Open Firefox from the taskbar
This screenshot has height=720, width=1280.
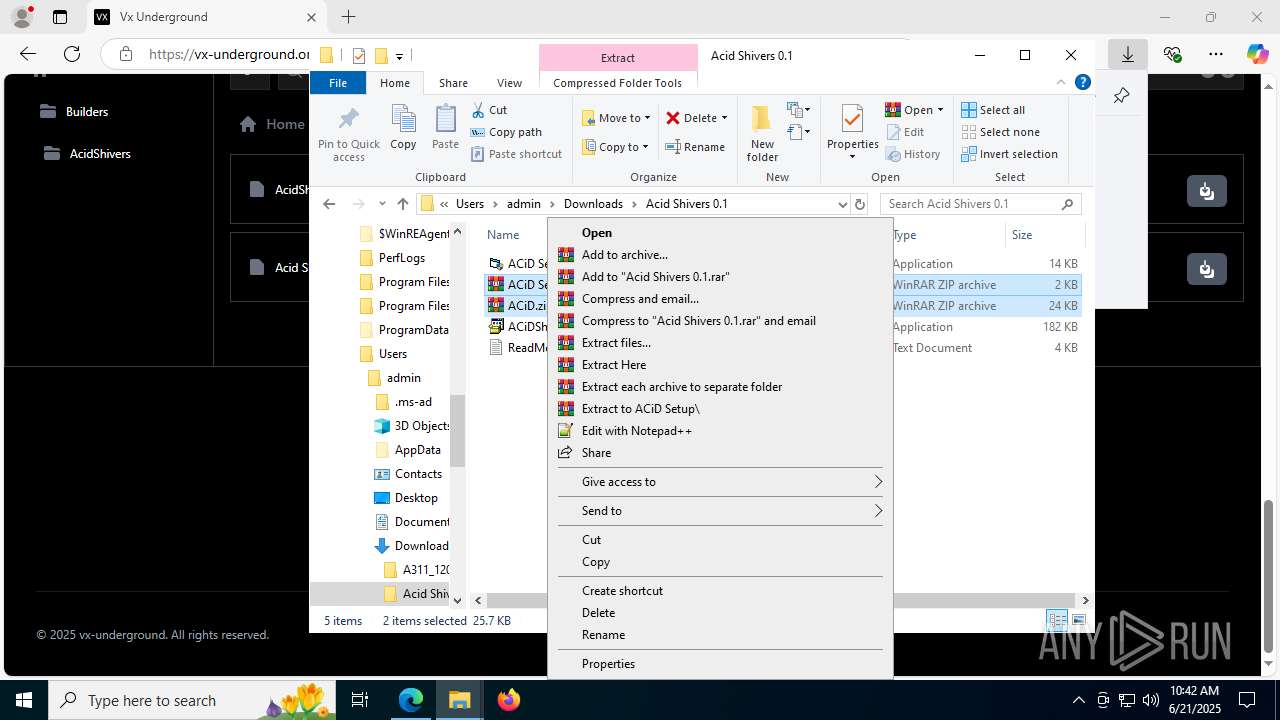509,700
